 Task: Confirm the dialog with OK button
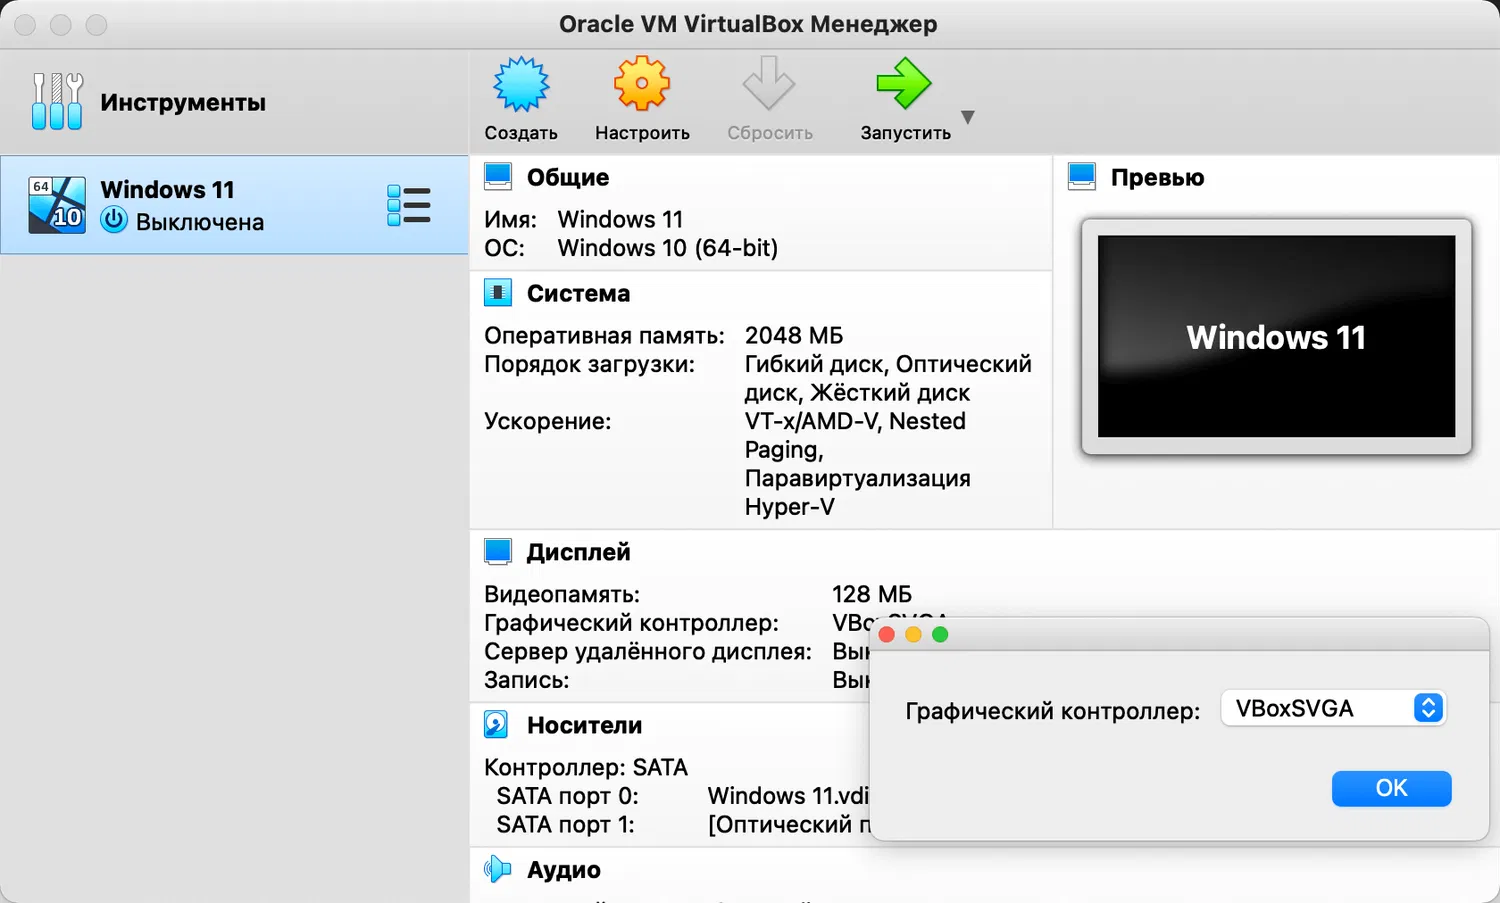pos(1391,788)
